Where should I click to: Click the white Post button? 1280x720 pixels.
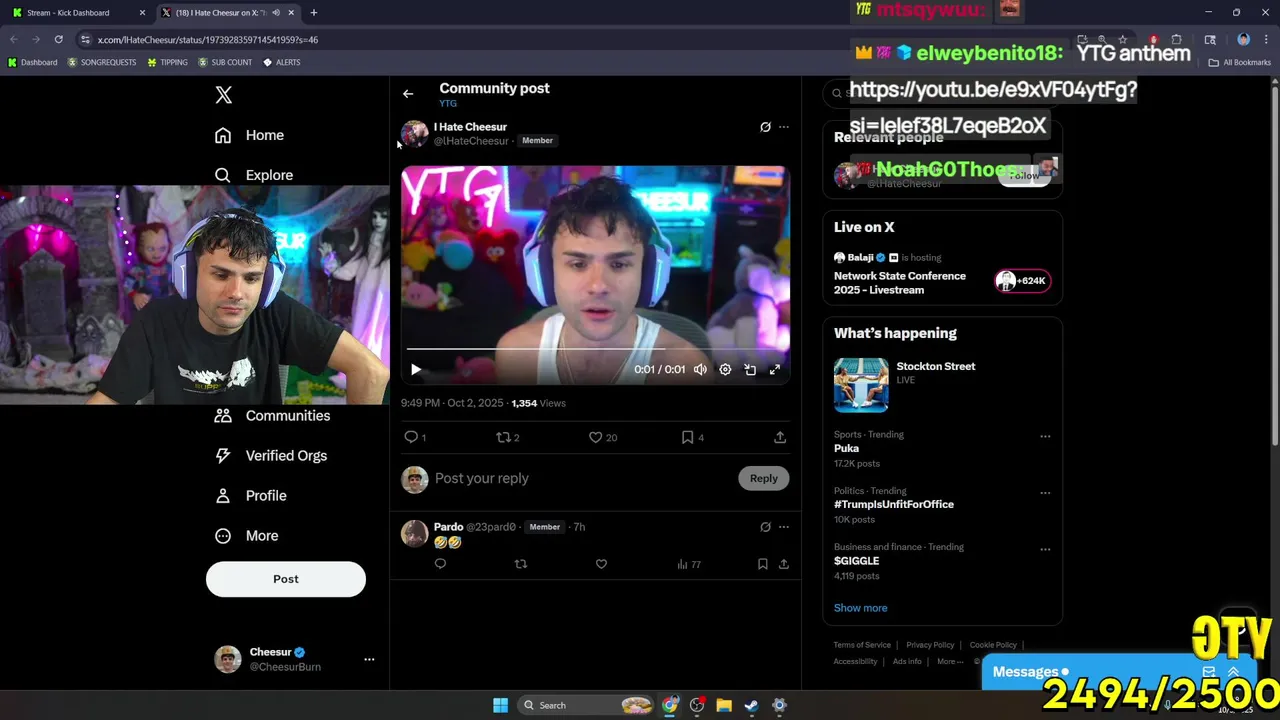pos(286,579)
